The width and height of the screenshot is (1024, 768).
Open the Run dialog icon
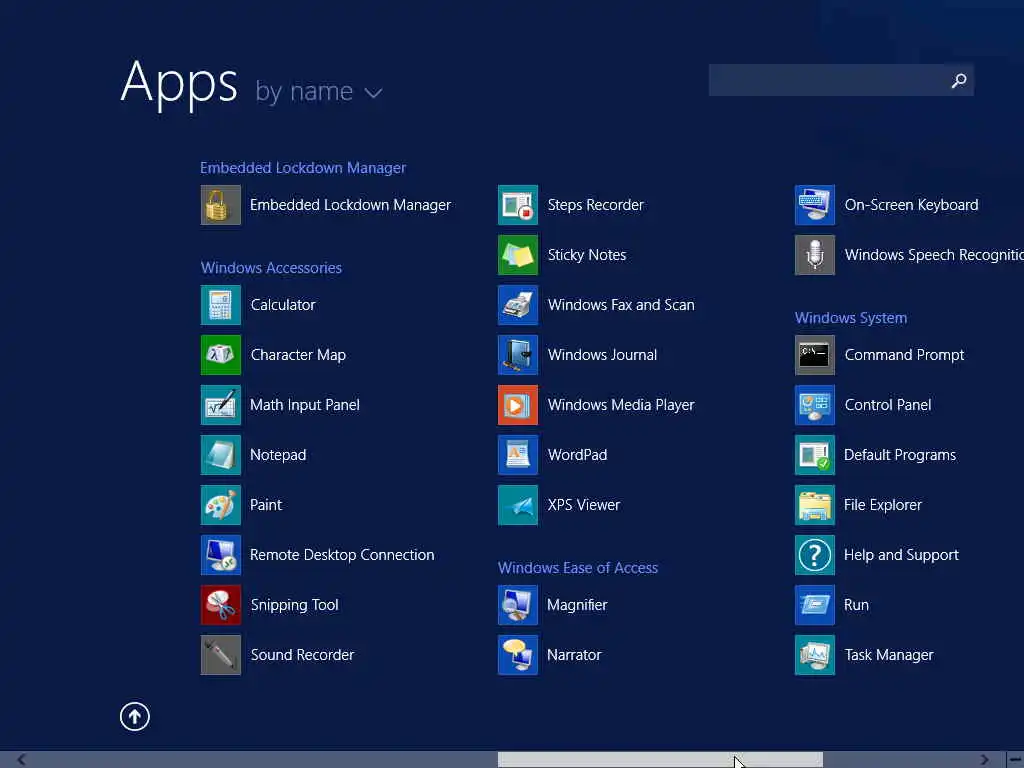[x=815, y=605]
